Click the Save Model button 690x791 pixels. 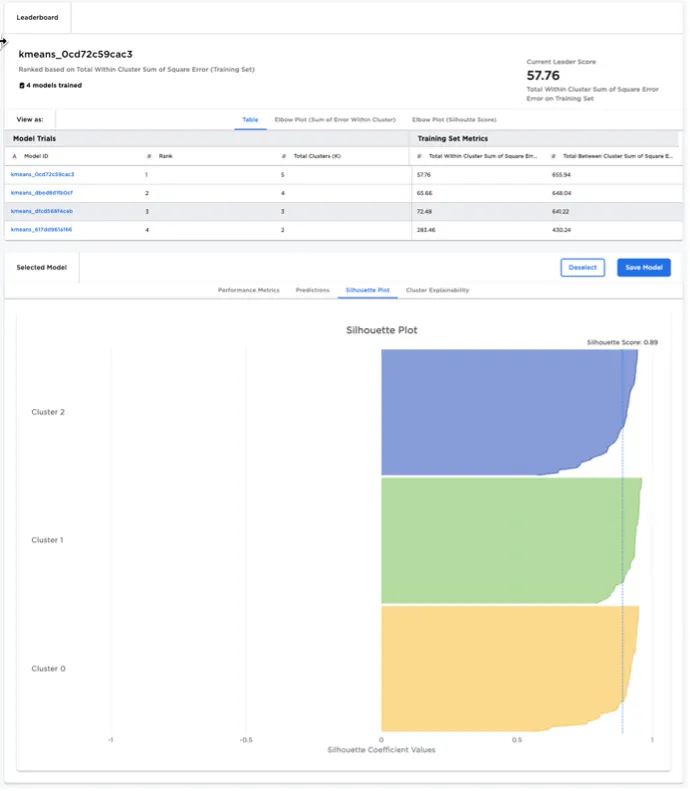coord(643,268)
